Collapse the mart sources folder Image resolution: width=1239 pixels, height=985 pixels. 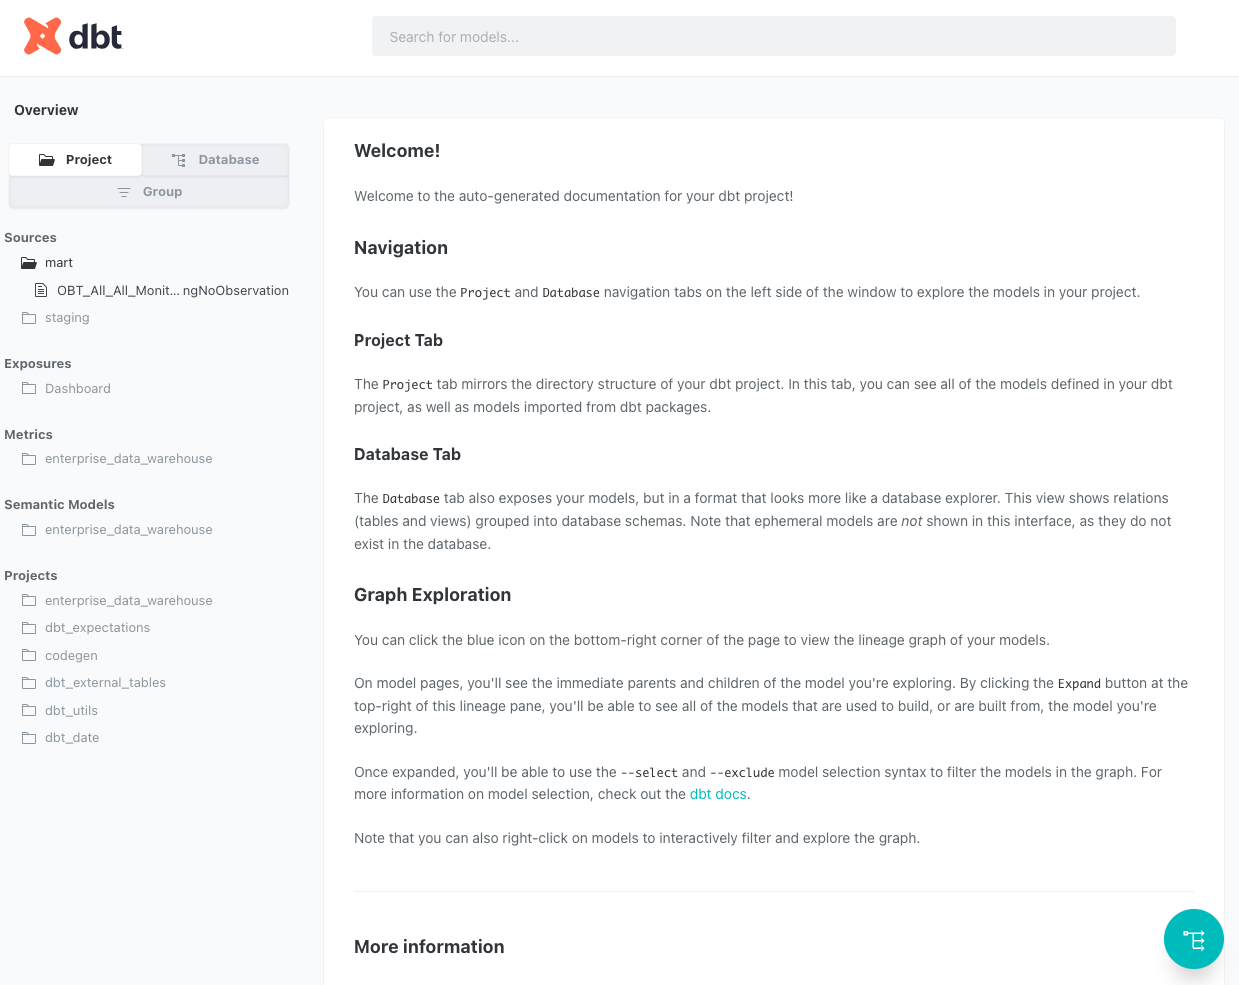pyautogui.click(x=59, y=263)
